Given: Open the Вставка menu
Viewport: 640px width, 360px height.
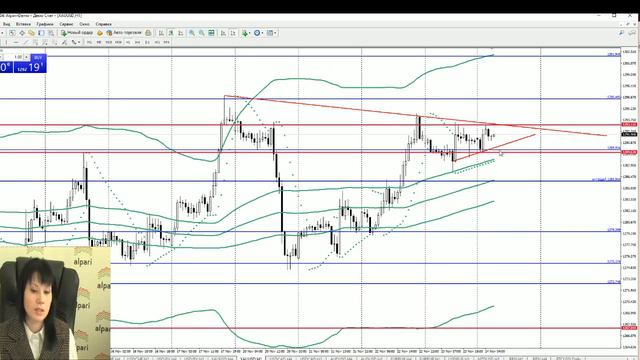Looking at the screenshot, I should (23, 24).
